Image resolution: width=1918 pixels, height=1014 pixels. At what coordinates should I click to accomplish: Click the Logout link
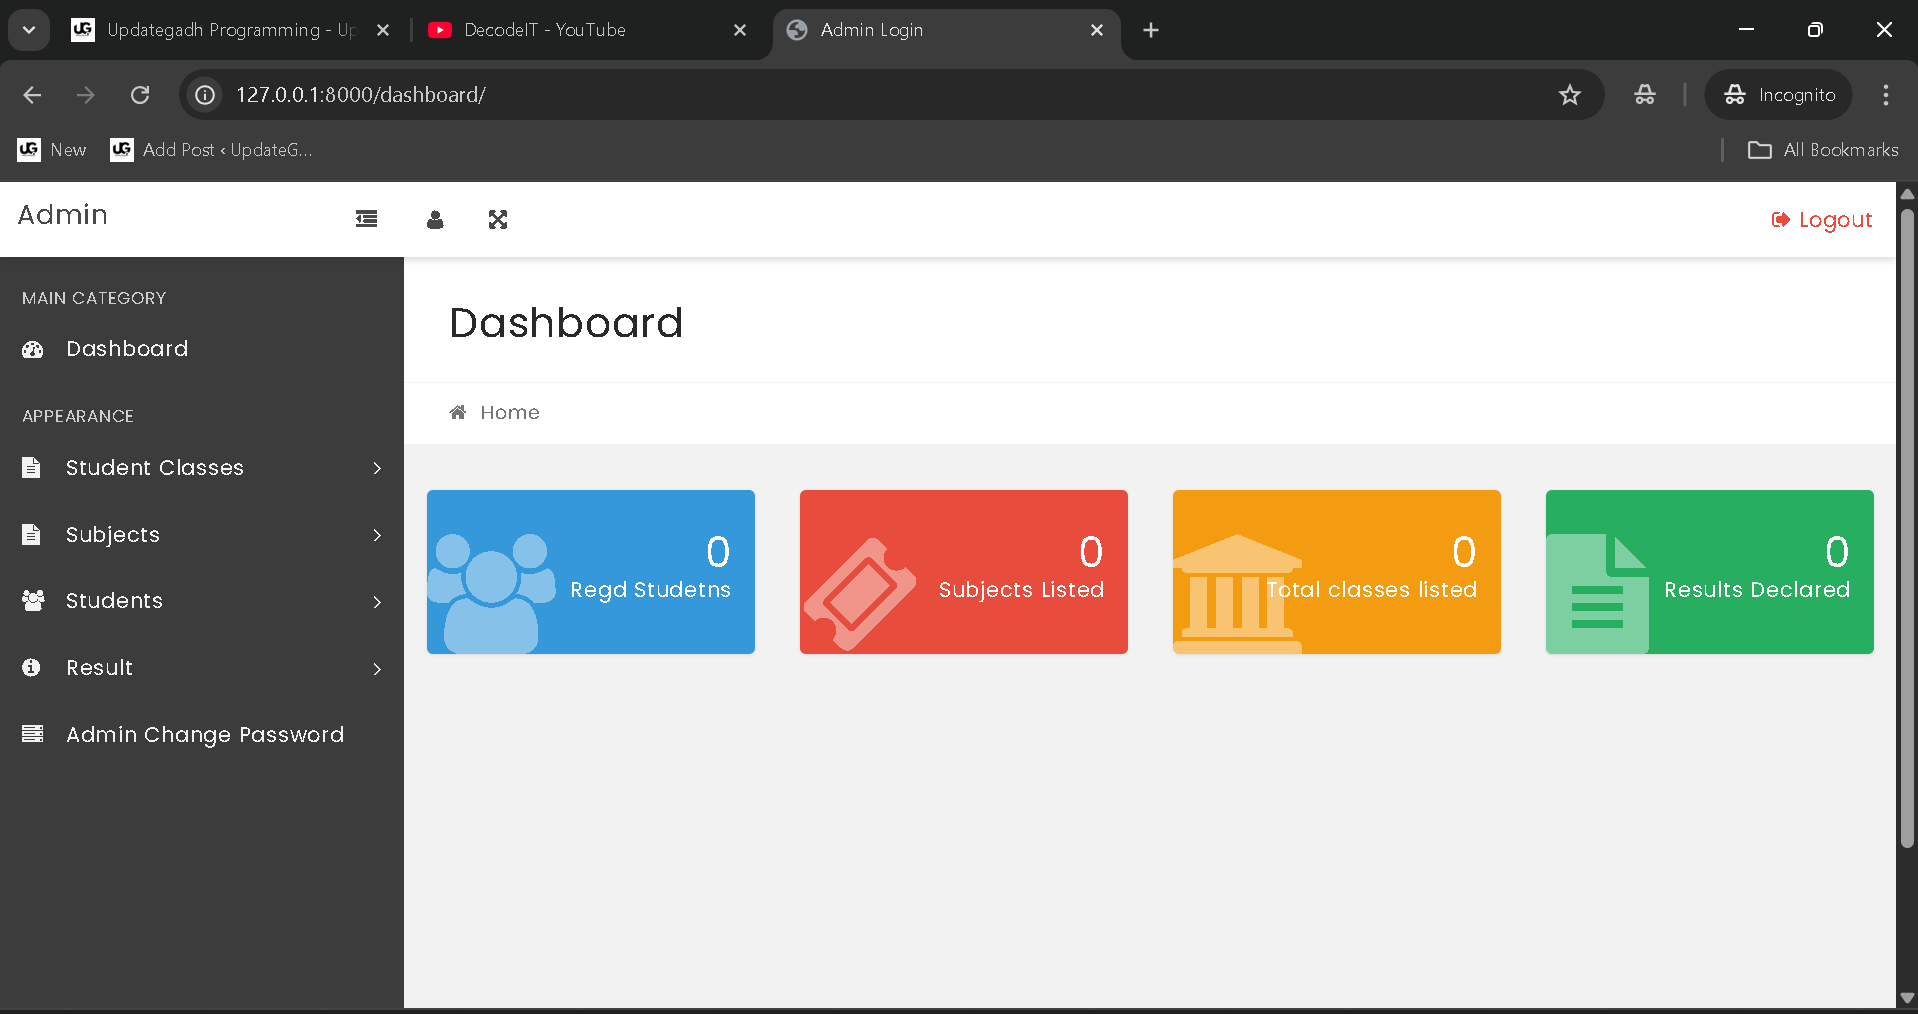click(x=1822, y=220)
